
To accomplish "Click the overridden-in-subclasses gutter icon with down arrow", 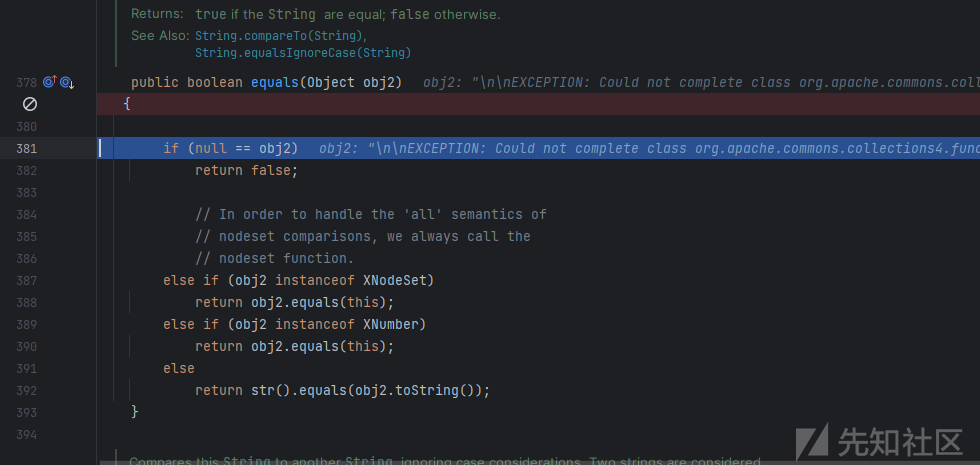I will click(68, 82).
